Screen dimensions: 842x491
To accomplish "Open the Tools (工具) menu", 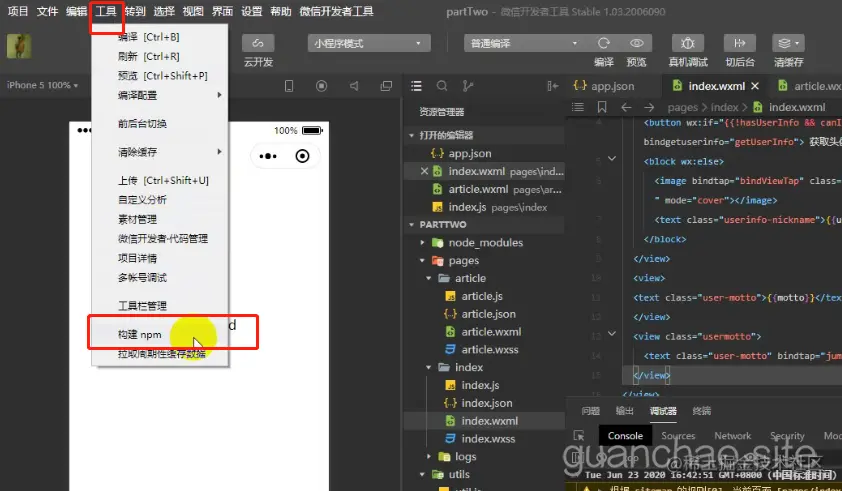I will pos(106,11).
